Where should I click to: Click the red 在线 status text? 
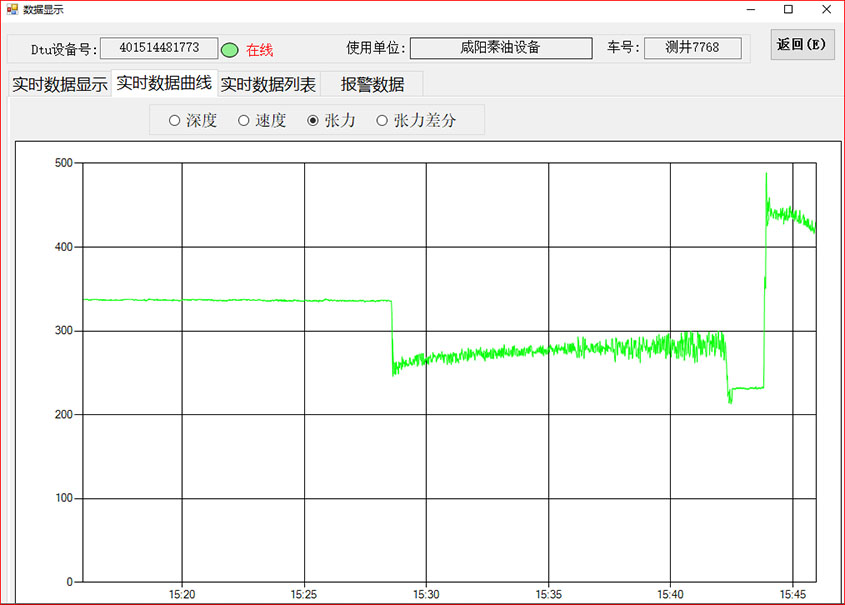(260, 50)
